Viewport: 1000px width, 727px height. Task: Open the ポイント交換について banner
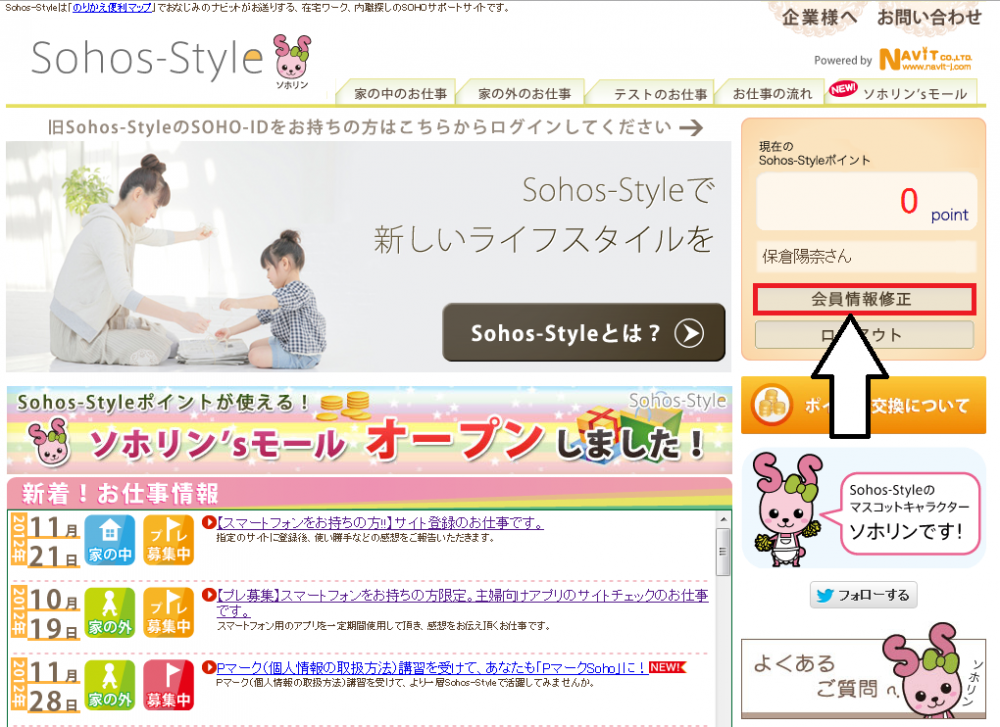[x=864, y=405]
